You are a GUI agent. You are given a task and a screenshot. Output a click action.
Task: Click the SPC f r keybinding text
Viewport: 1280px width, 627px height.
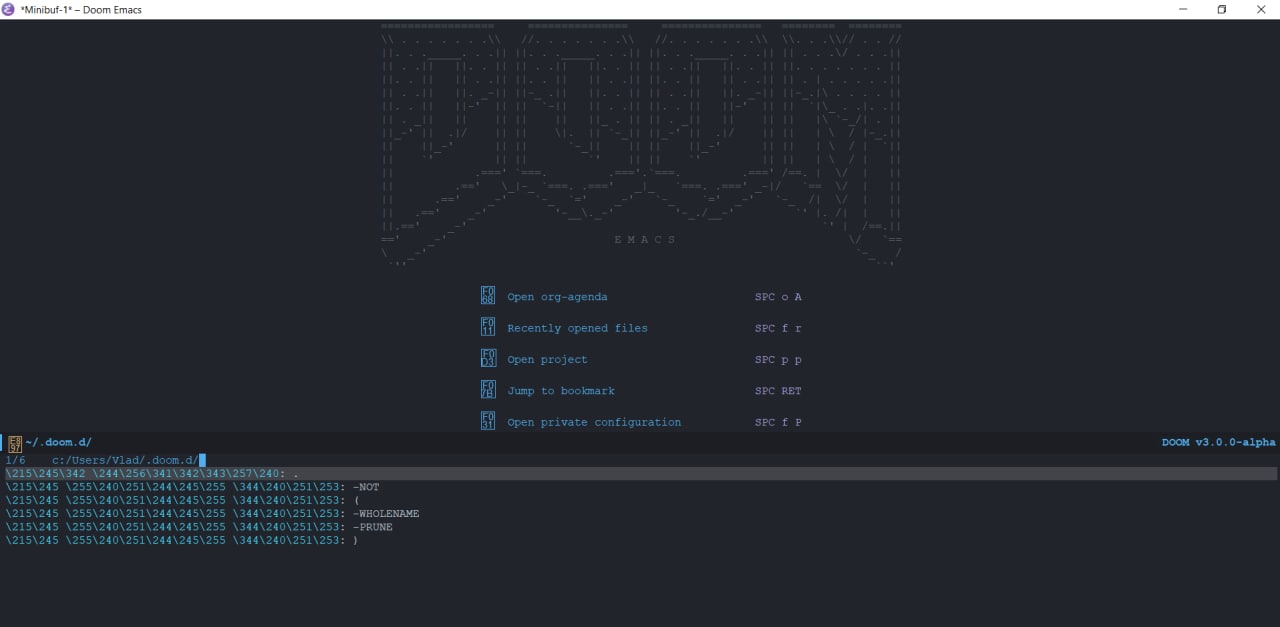tap(778, 328)
